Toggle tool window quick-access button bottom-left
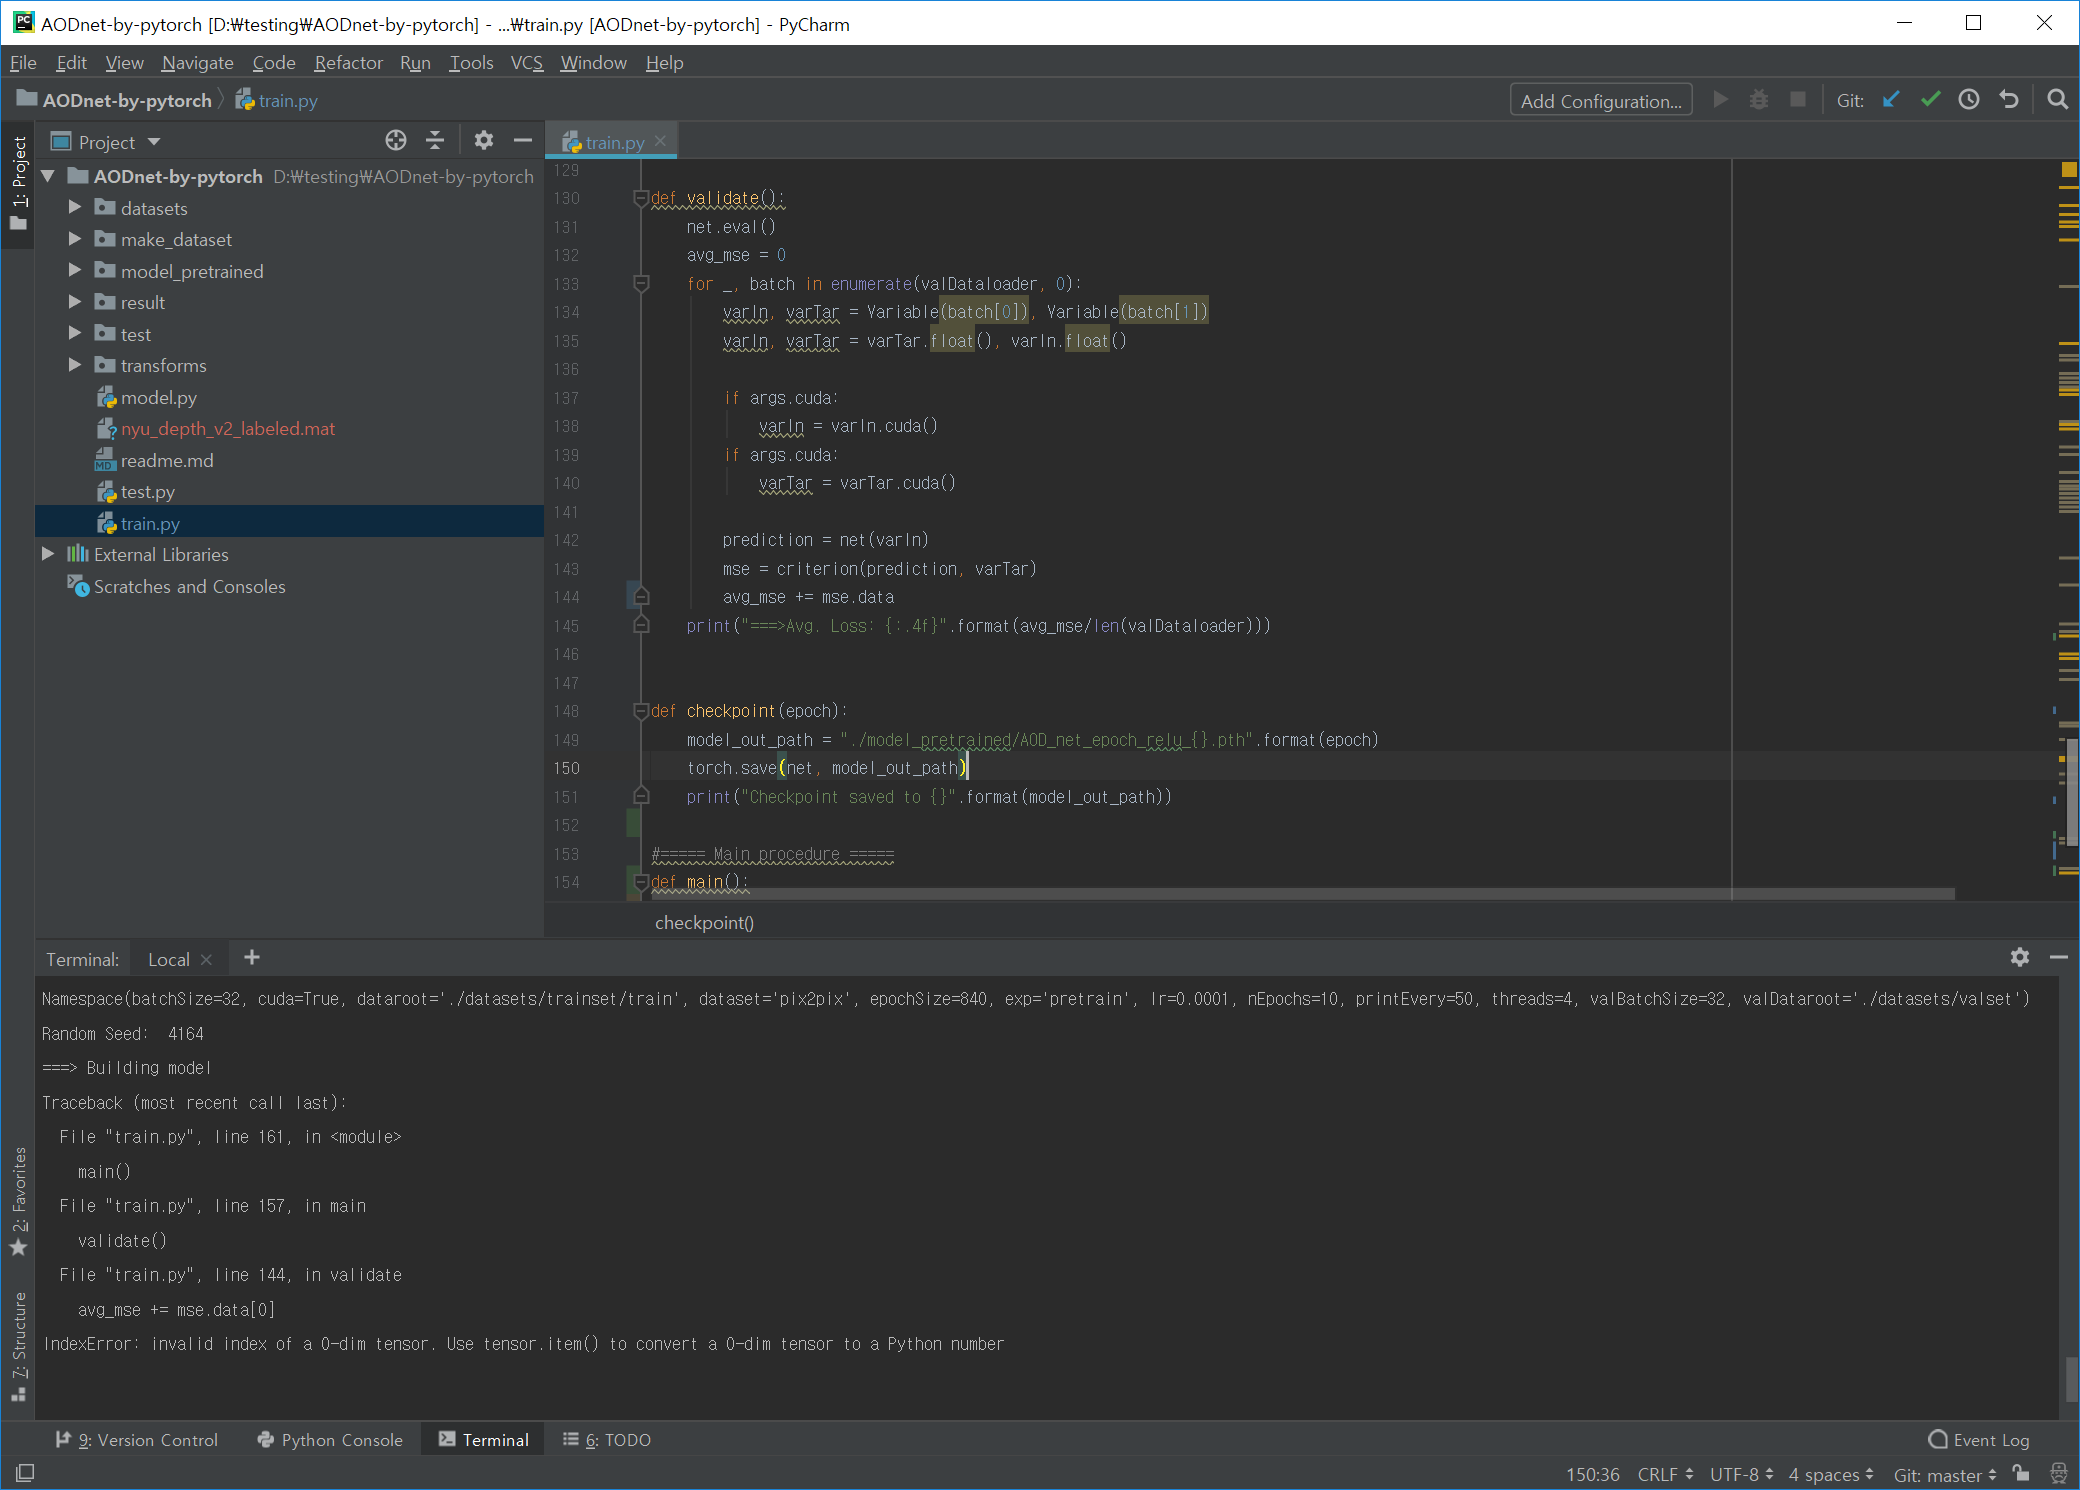Viewport: 2080px width, 1490px height. coord(25,1473)
